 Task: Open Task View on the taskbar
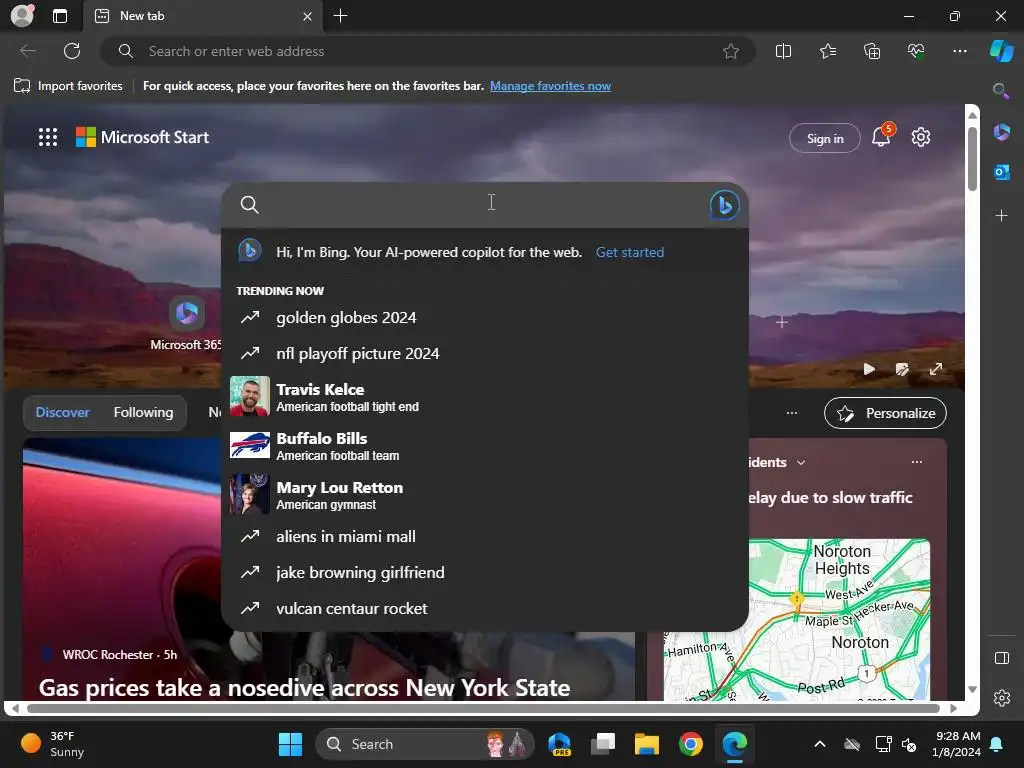pyautogui.click(x=603, y=744)
